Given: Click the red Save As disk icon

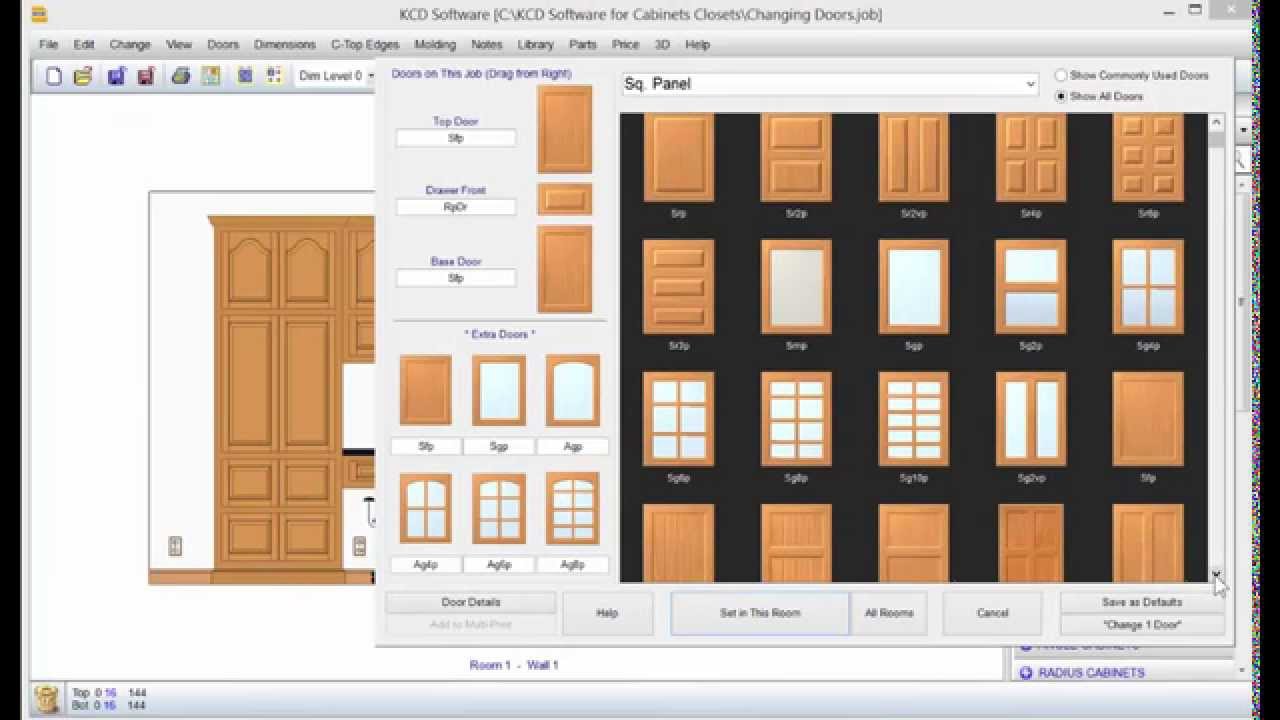Looking at the screenshot, I should (x=146, y=76).
